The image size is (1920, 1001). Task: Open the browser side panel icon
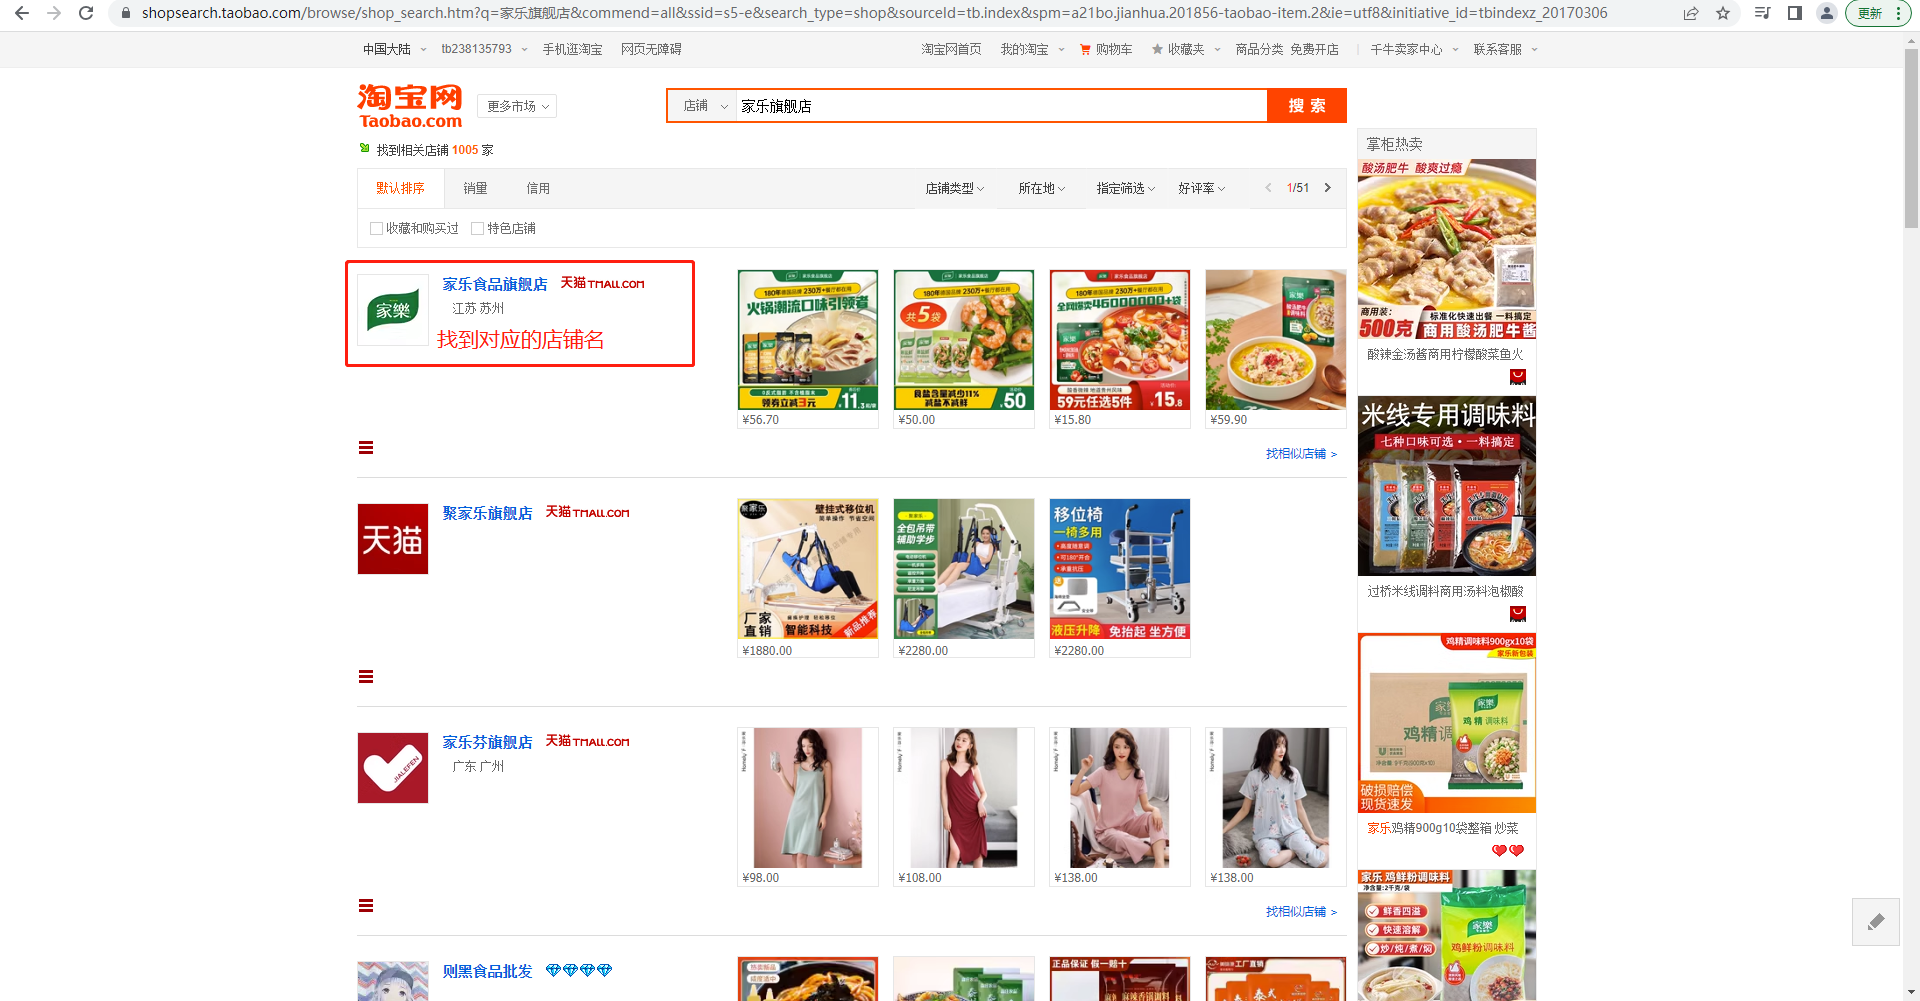coord(1795,13)
